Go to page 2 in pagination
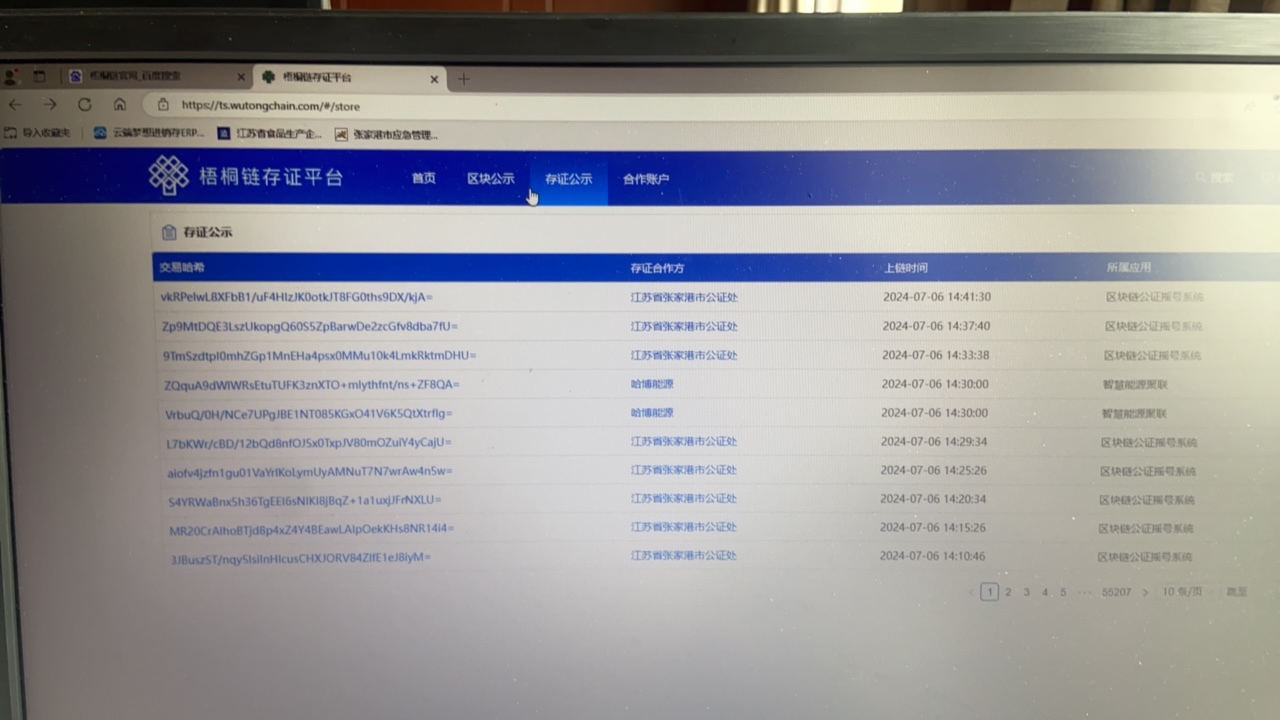The width and height of the screenshot is (1280, 720). pos(1008,592)
